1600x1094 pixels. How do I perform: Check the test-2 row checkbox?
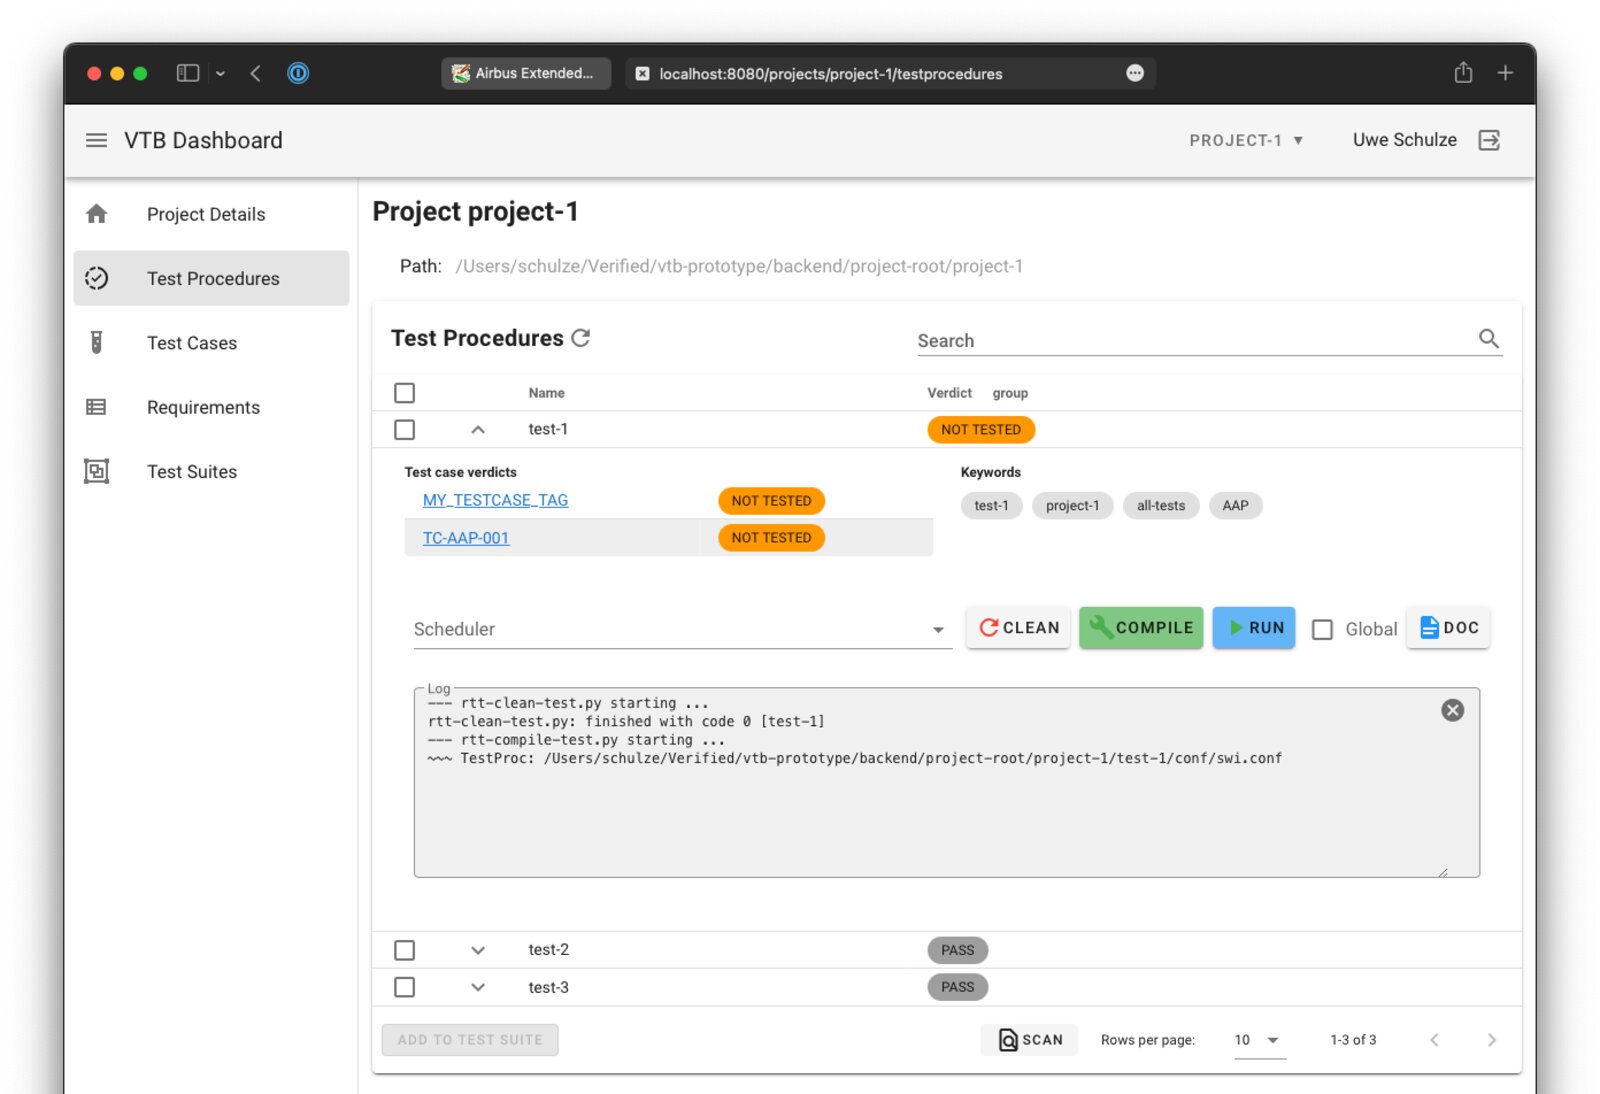(404, 950)
